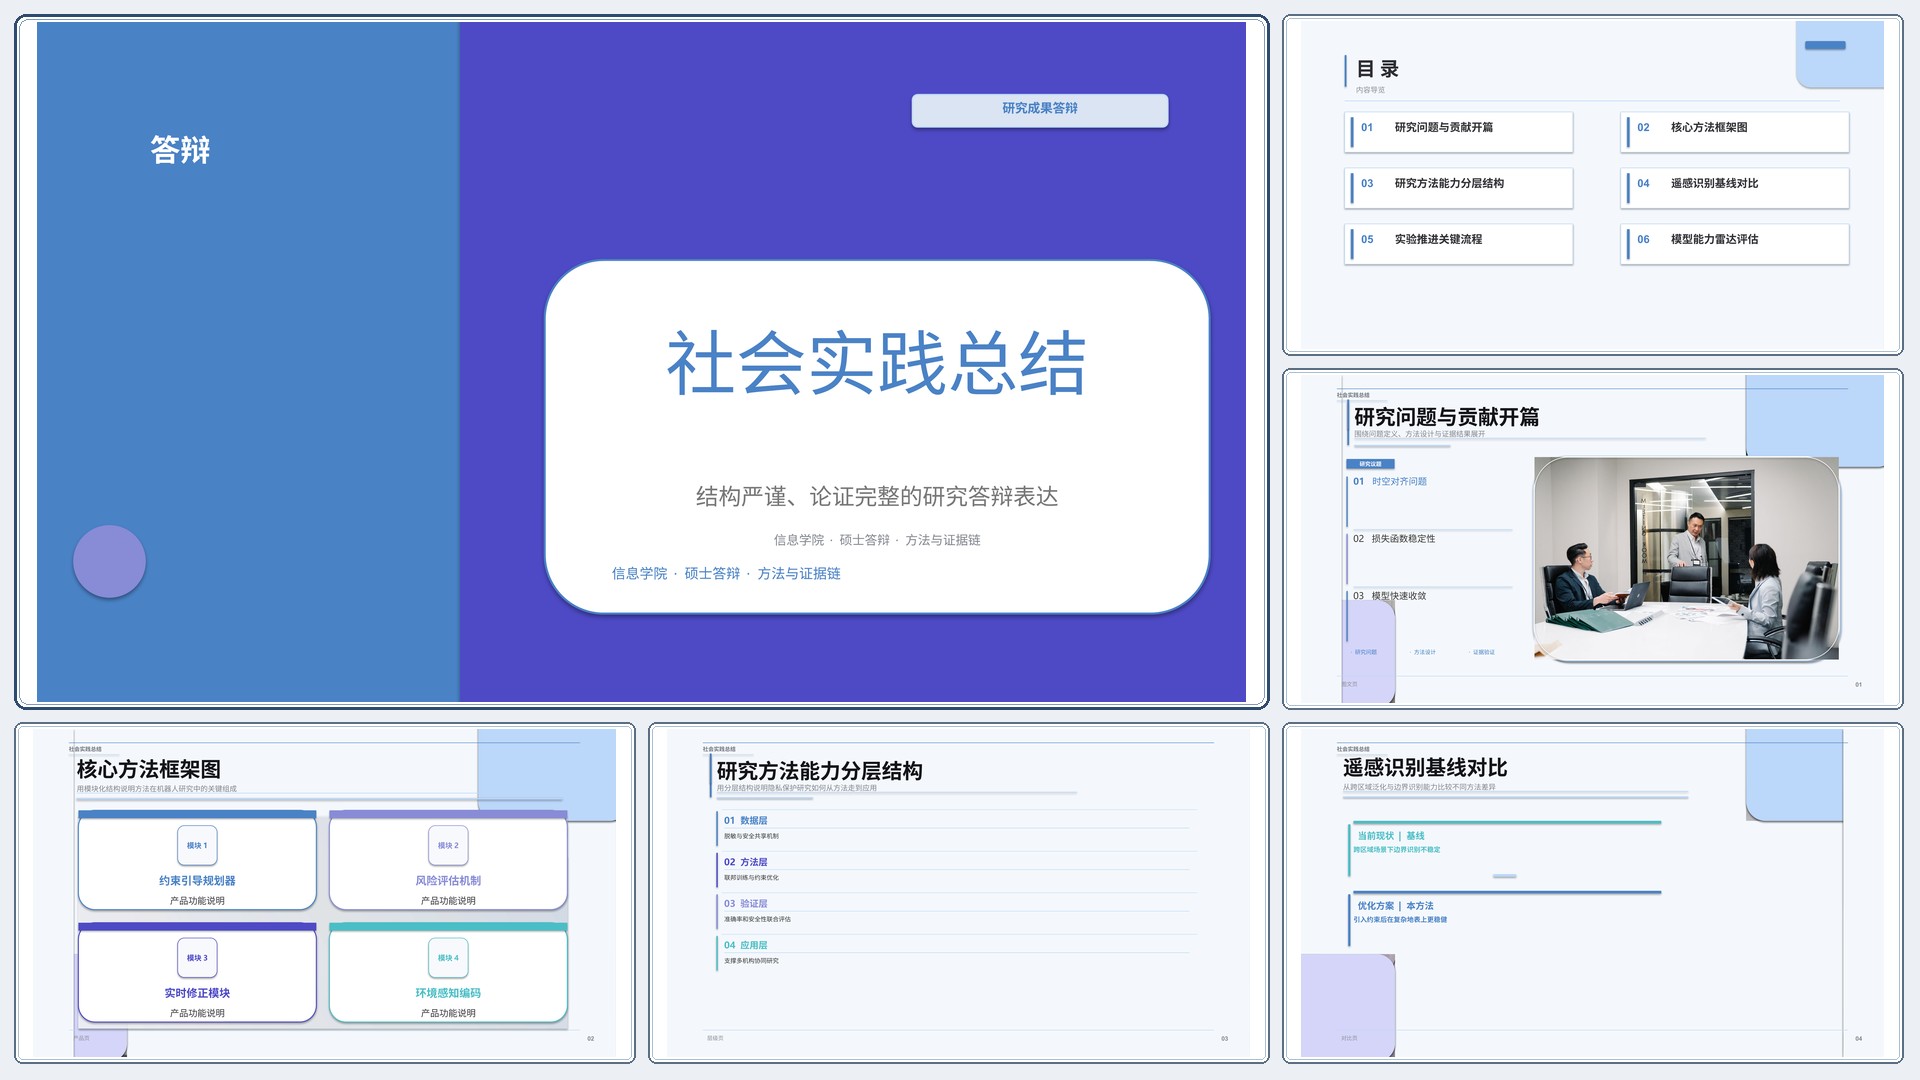The image size is (1920, 1080).
Task: Select subtitle 结构严谨、论证完整的研究答辩表达
Action: point(877,496)
